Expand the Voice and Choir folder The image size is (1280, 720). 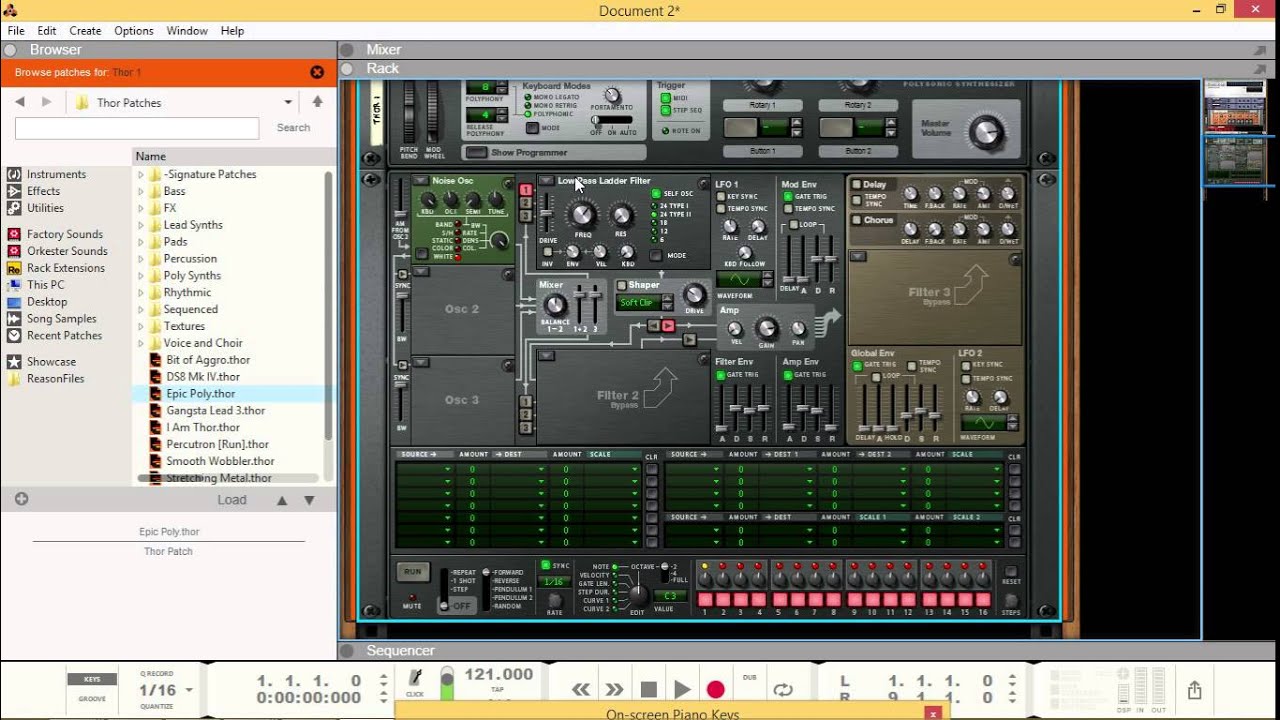(141, 343)
